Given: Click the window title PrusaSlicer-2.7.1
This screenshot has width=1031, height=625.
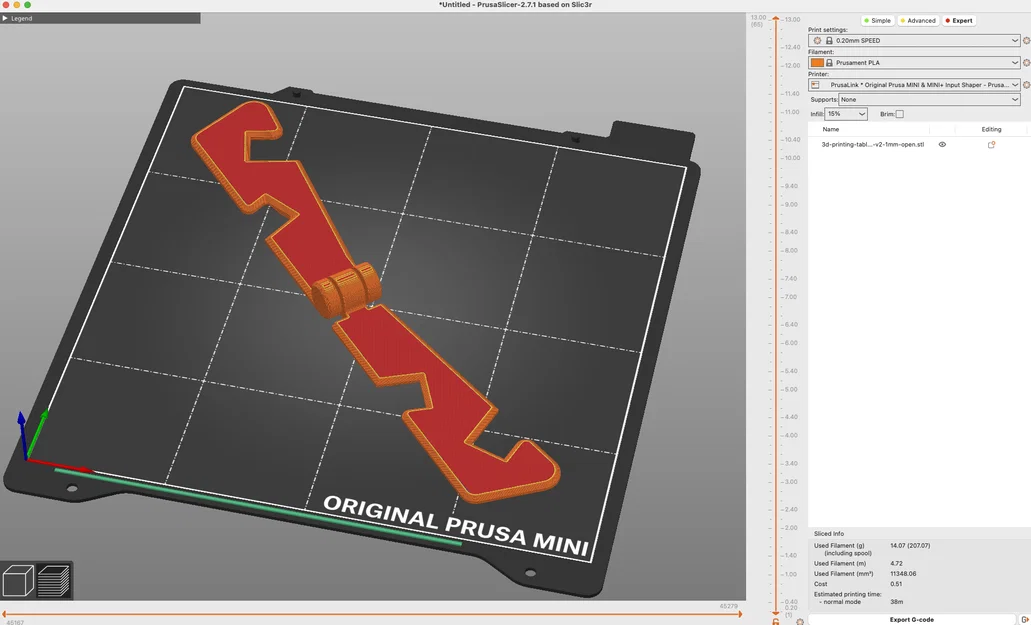Looking at the screenshot, I should pyautogui.click(x=516, y=5).
